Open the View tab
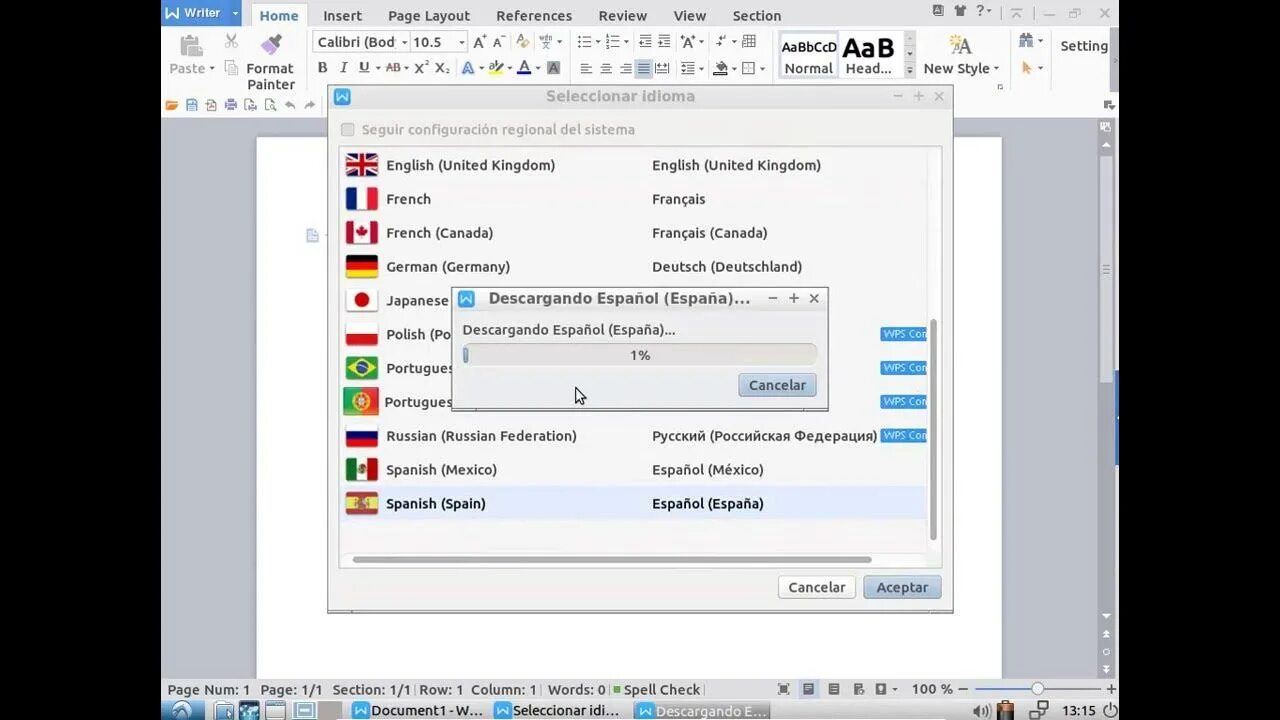Screen dimensions: 1280x720 690,15
